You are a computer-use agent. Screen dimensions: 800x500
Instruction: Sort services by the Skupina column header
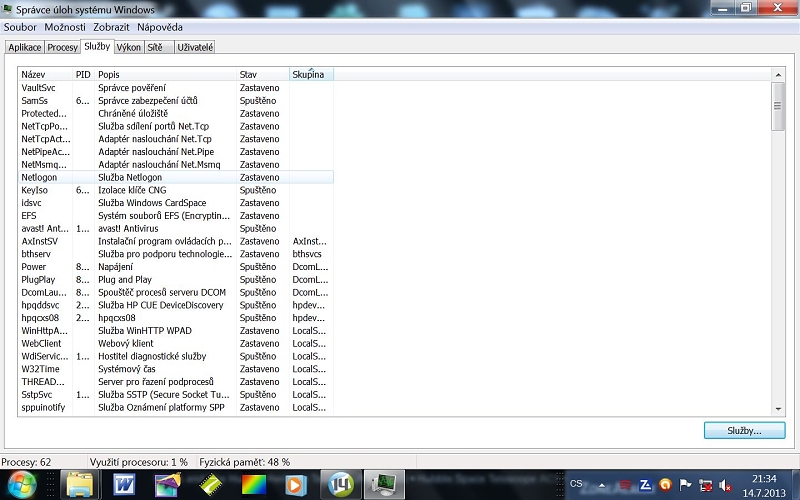310,75
